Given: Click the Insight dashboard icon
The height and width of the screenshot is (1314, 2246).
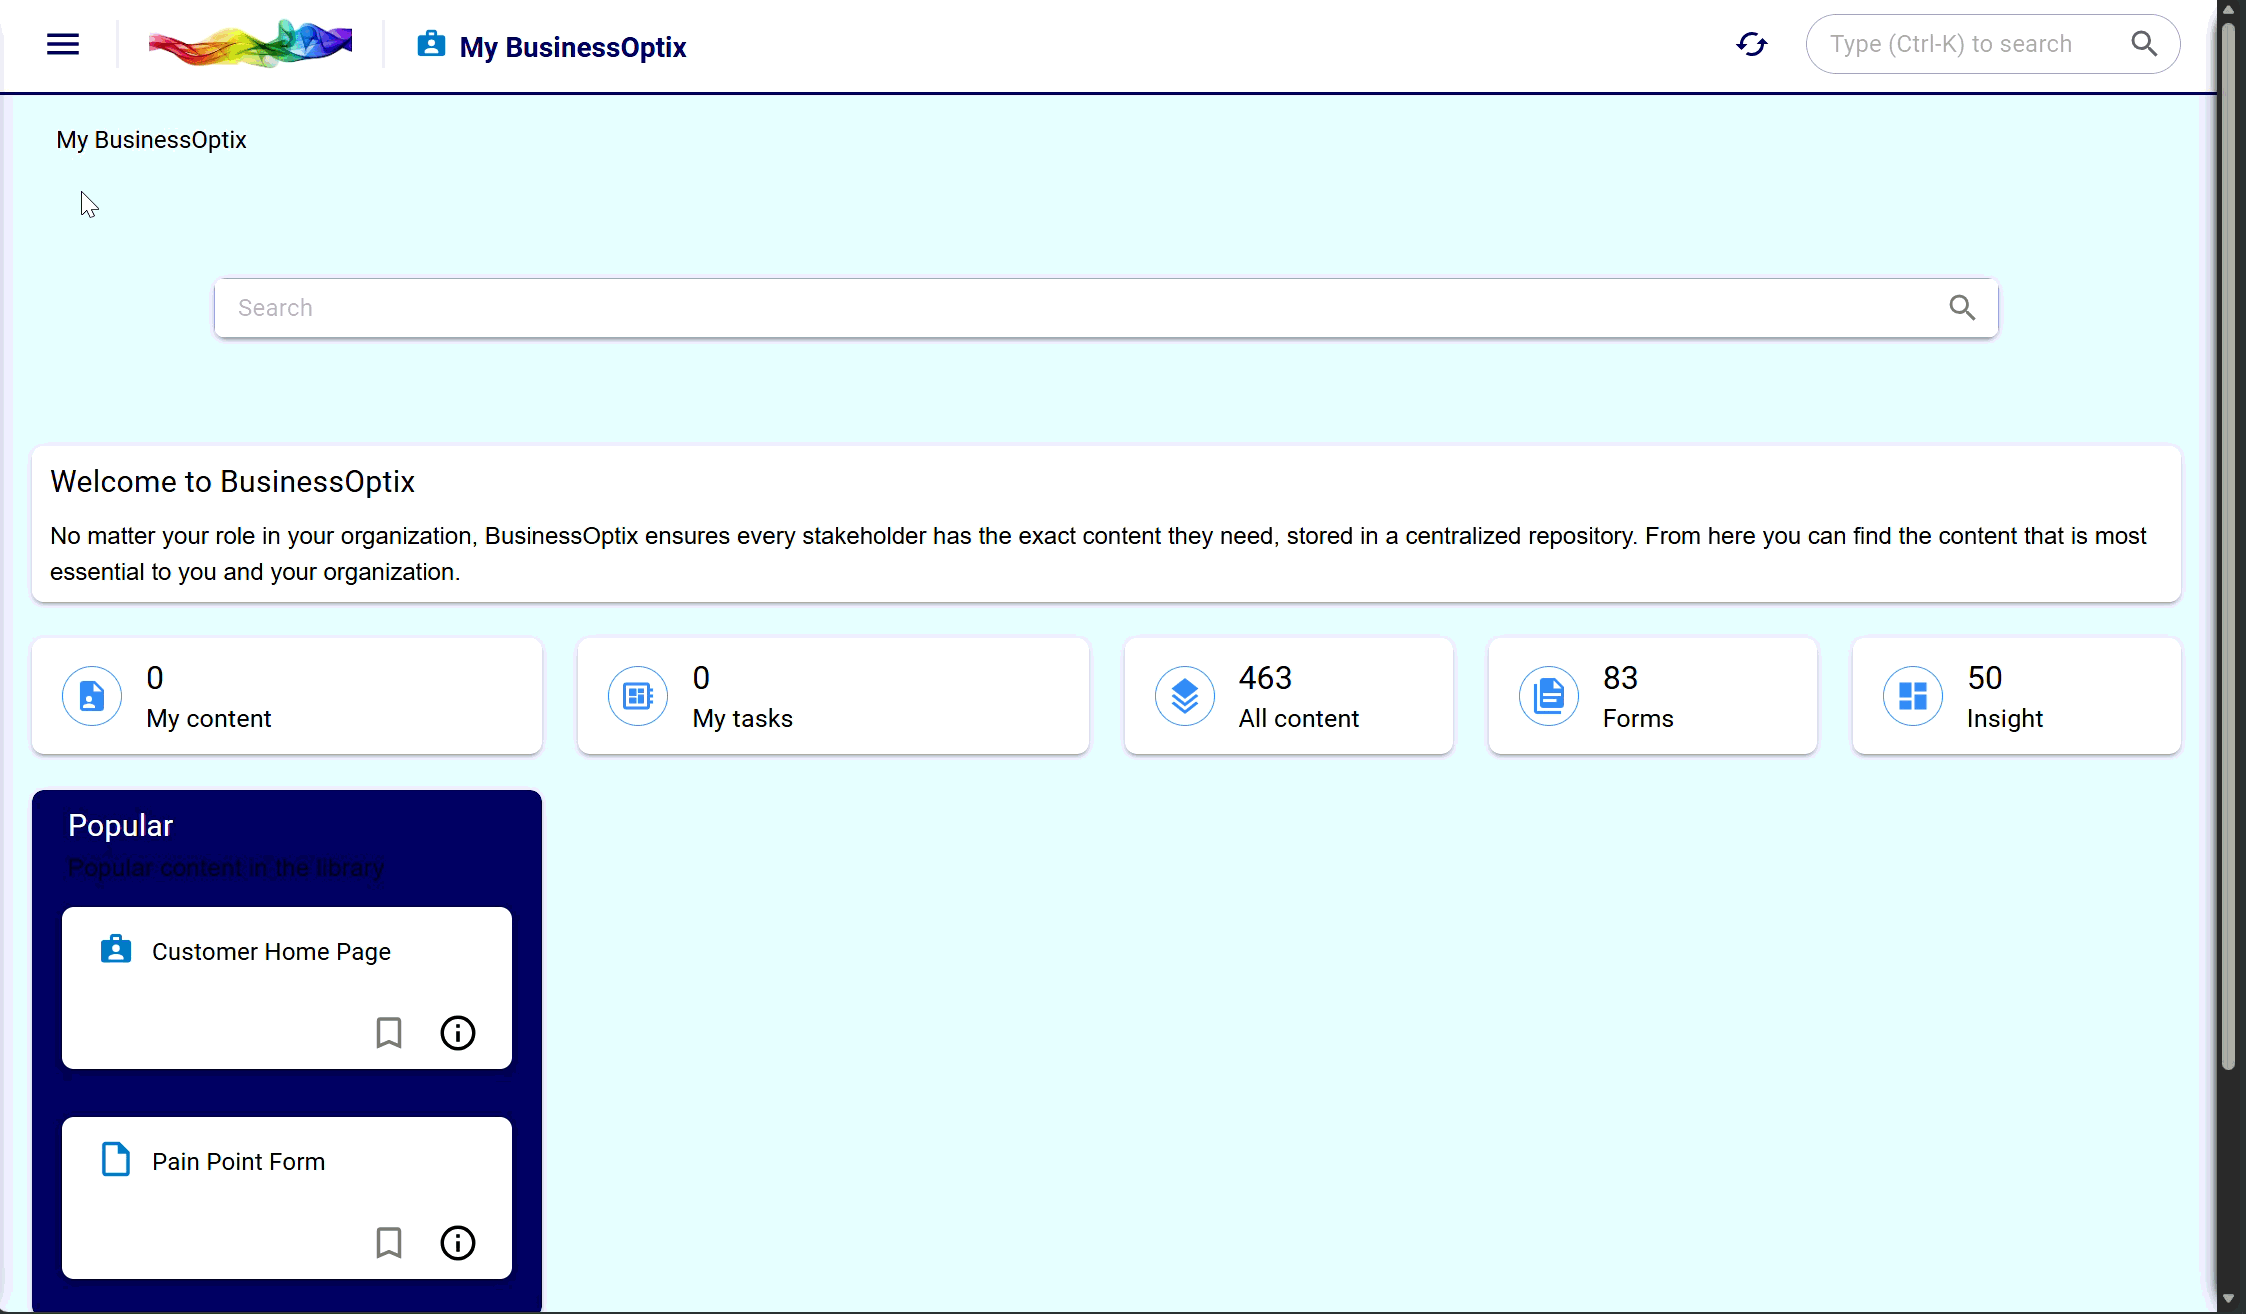Looking at the screenshot, I should pyautogui.click(x=1912, y=696).
